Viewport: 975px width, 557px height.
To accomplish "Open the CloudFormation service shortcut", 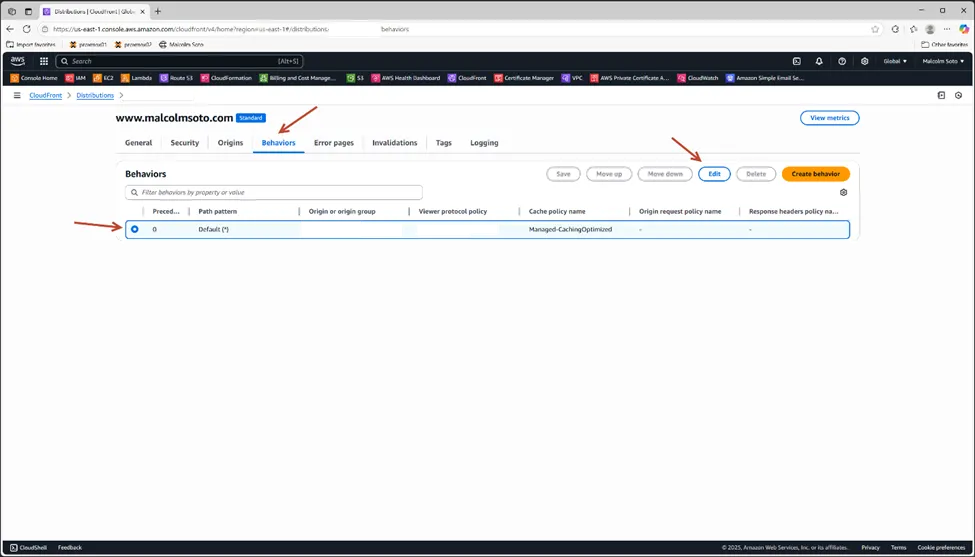I will 226,78.
